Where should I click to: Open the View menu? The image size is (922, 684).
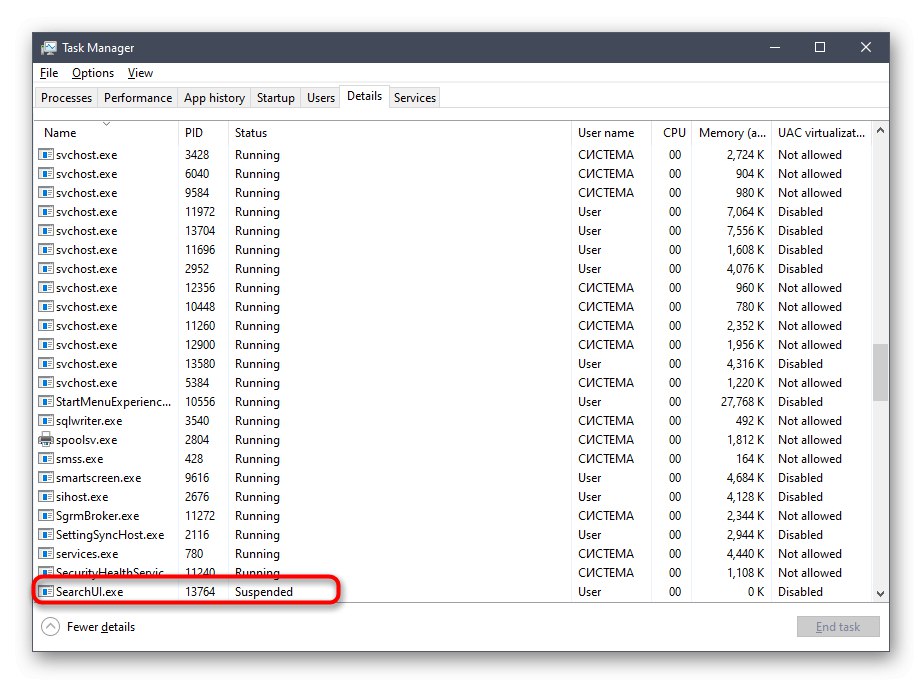[140, 73]
